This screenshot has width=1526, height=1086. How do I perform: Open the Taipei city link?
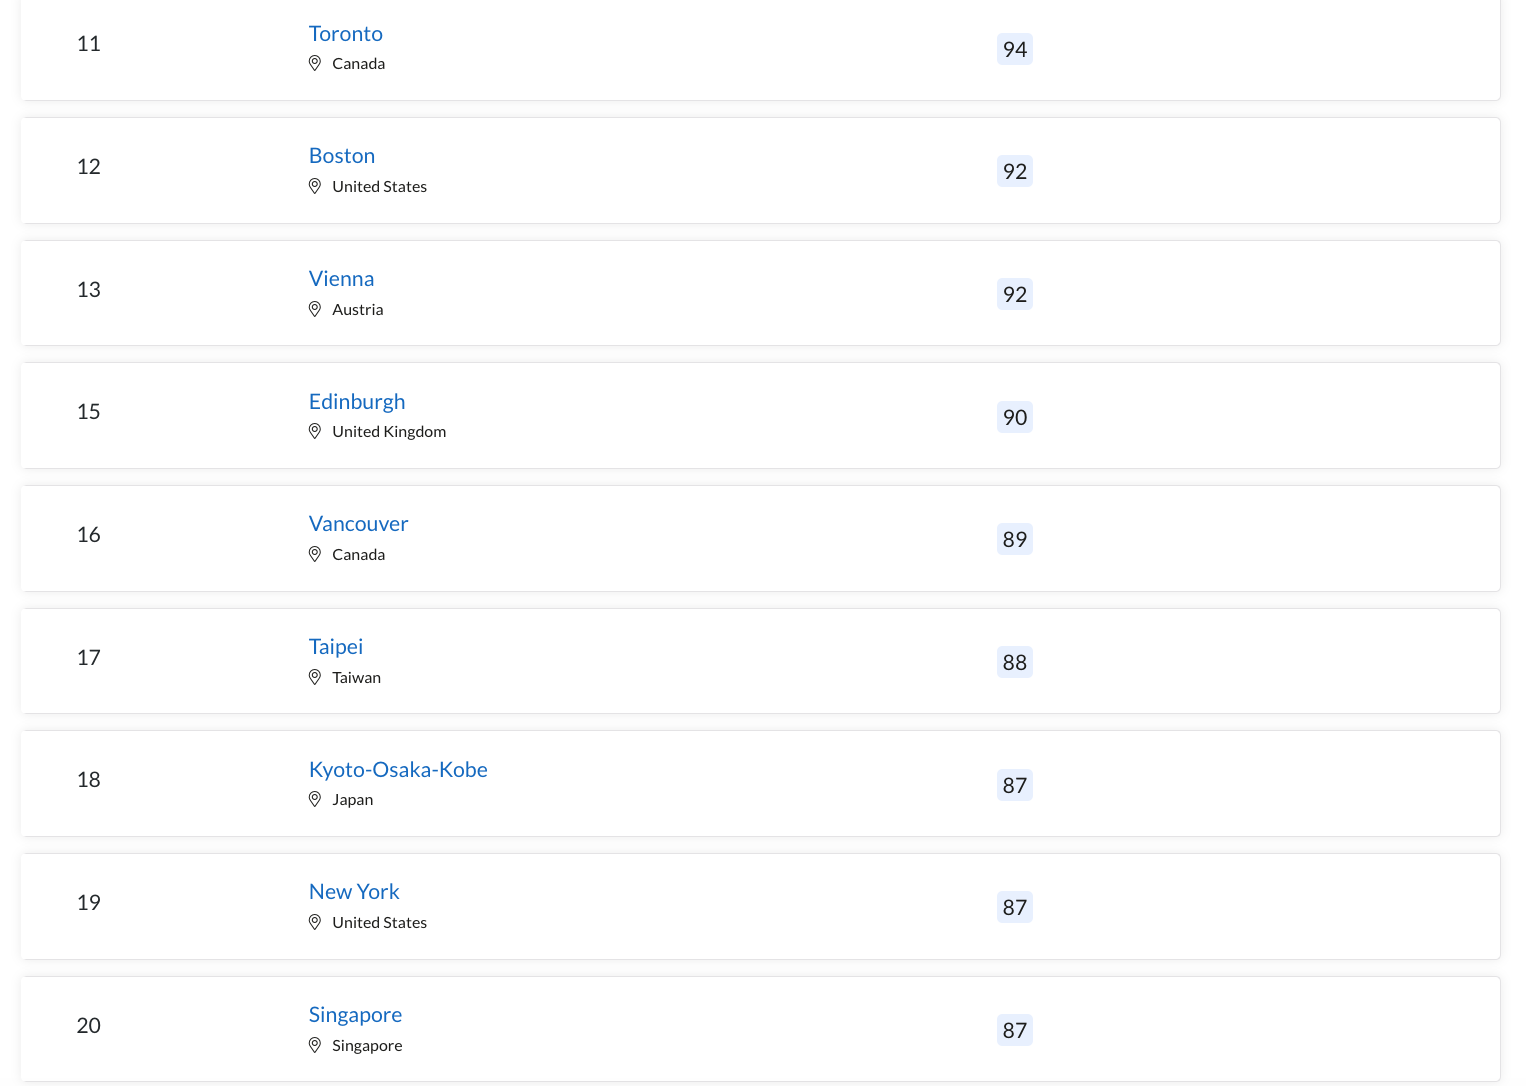click(336, 647)
